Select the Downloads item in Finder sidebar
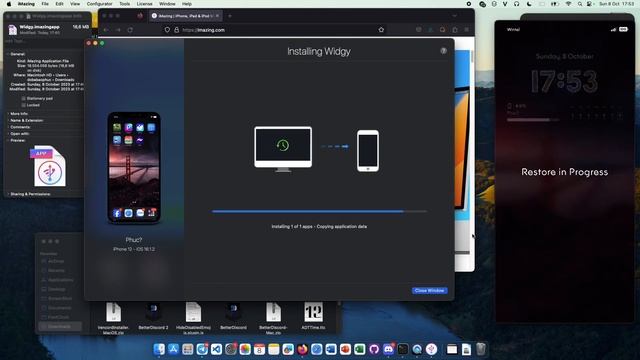The height and width of the screenshot is (360, 640). (60, 327)
